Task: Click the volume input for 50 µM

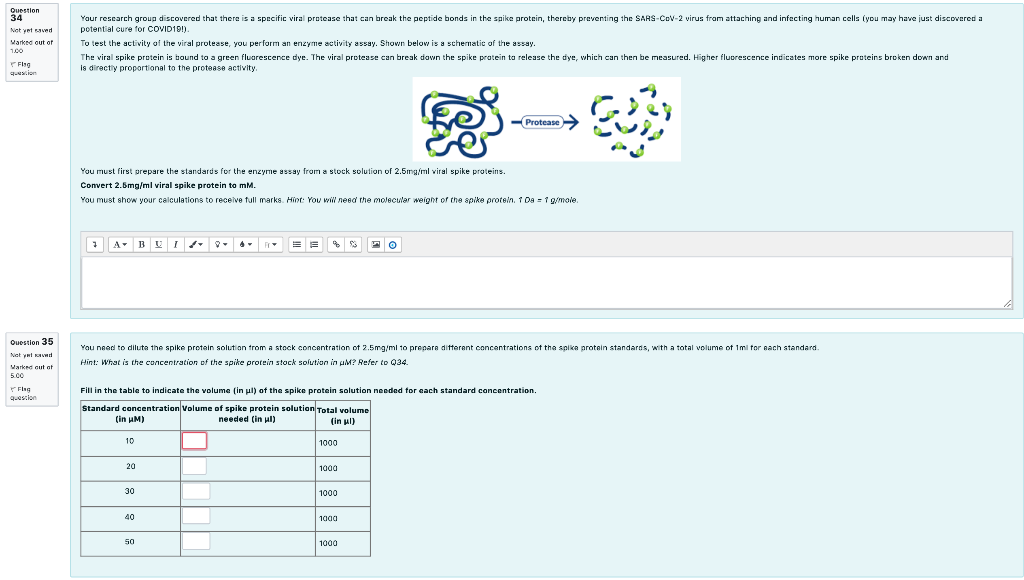Action: click(x=196, y=541)
